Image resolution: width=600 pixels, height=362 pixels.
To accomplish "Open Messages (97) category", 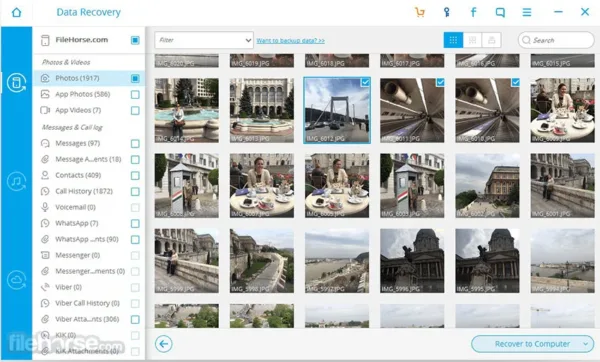I will [78, 143].
